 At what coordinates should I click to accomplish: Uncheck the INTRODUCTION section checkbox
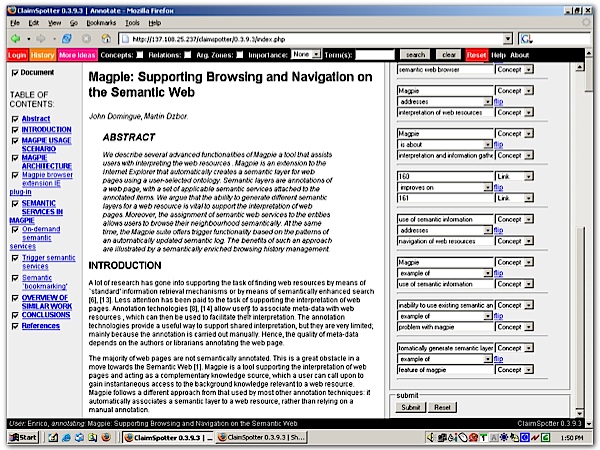tap(15, 130)
